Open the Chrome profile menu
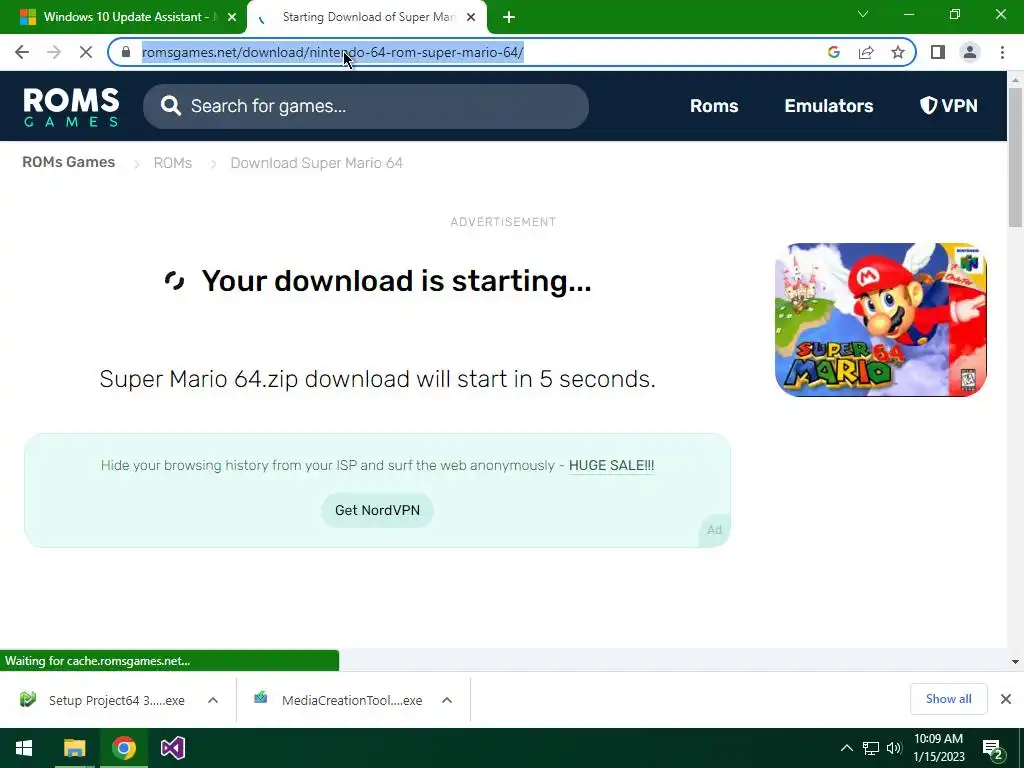Image resolution: width=1024 pixels, height=768 pixels. 970,52
